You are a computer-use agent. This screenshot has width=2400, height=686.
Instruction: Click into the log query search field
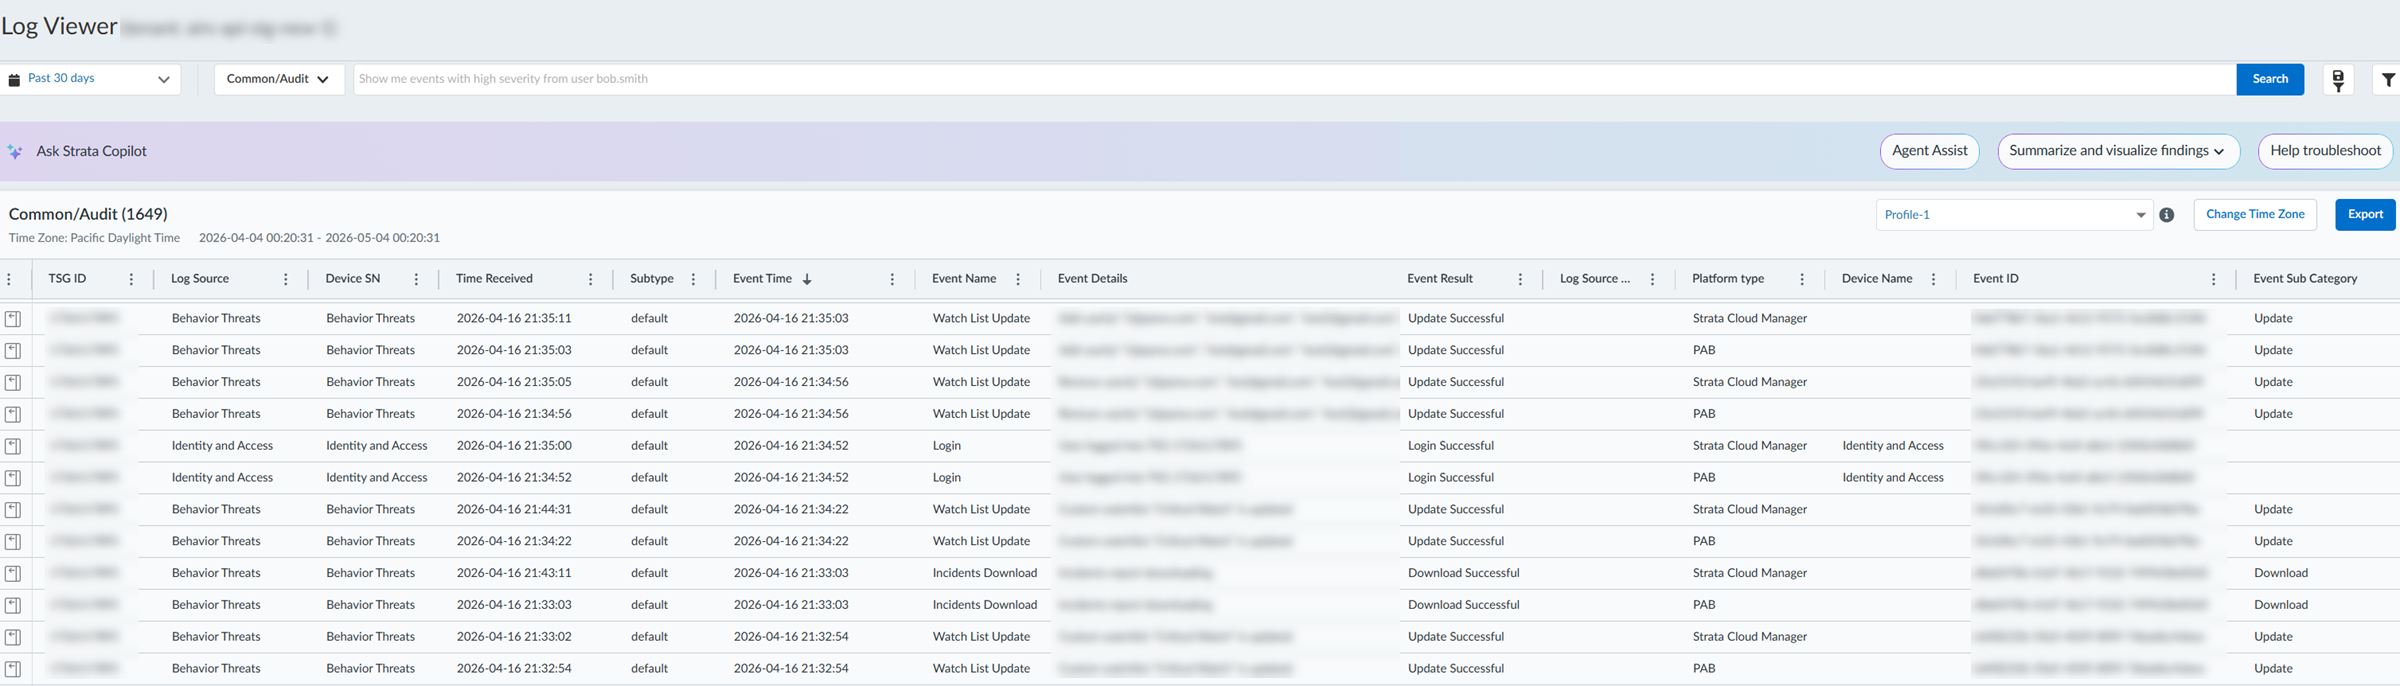click(1294, 79)
